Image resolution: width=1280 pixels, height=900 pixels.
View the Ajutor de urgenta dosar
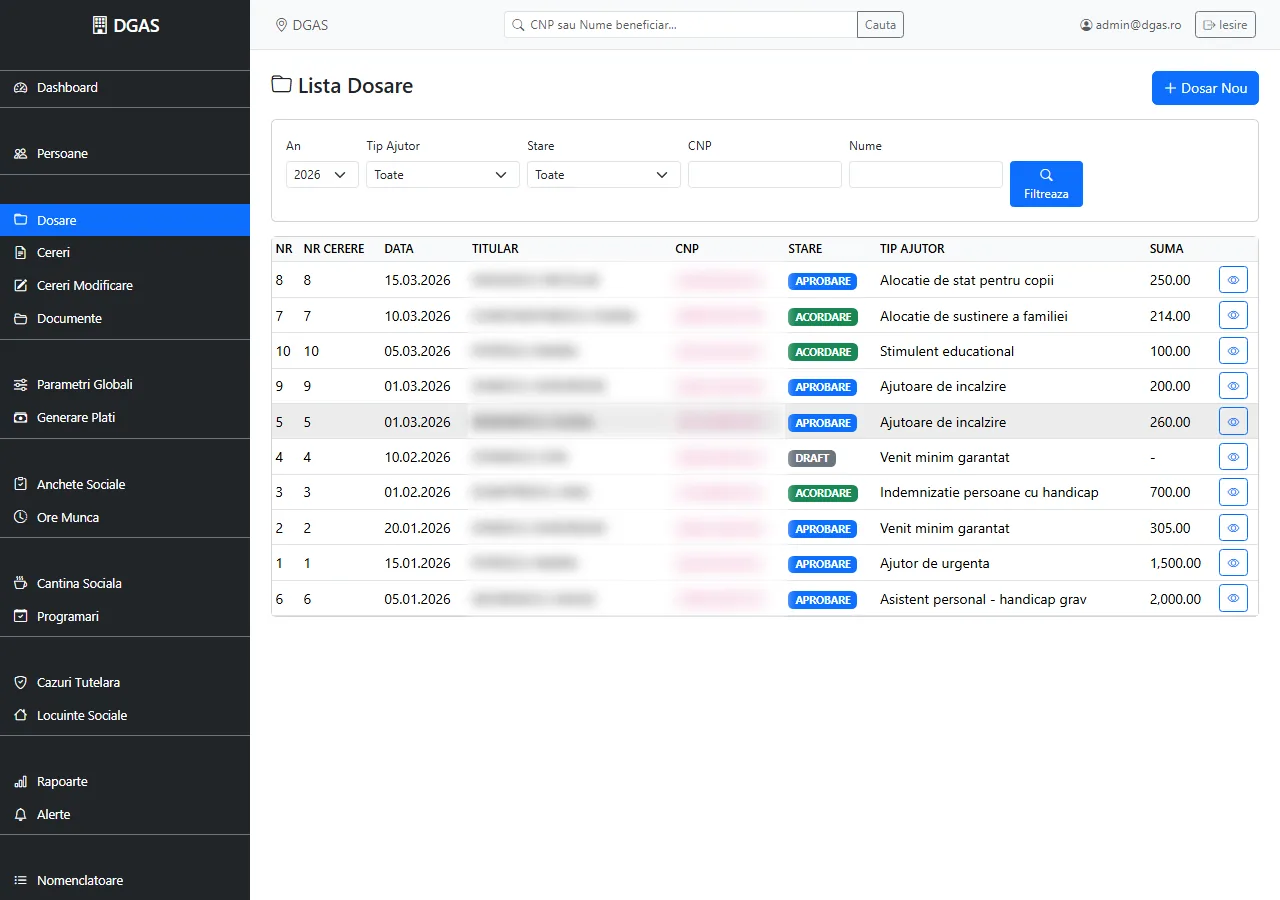click(1233, 564)
